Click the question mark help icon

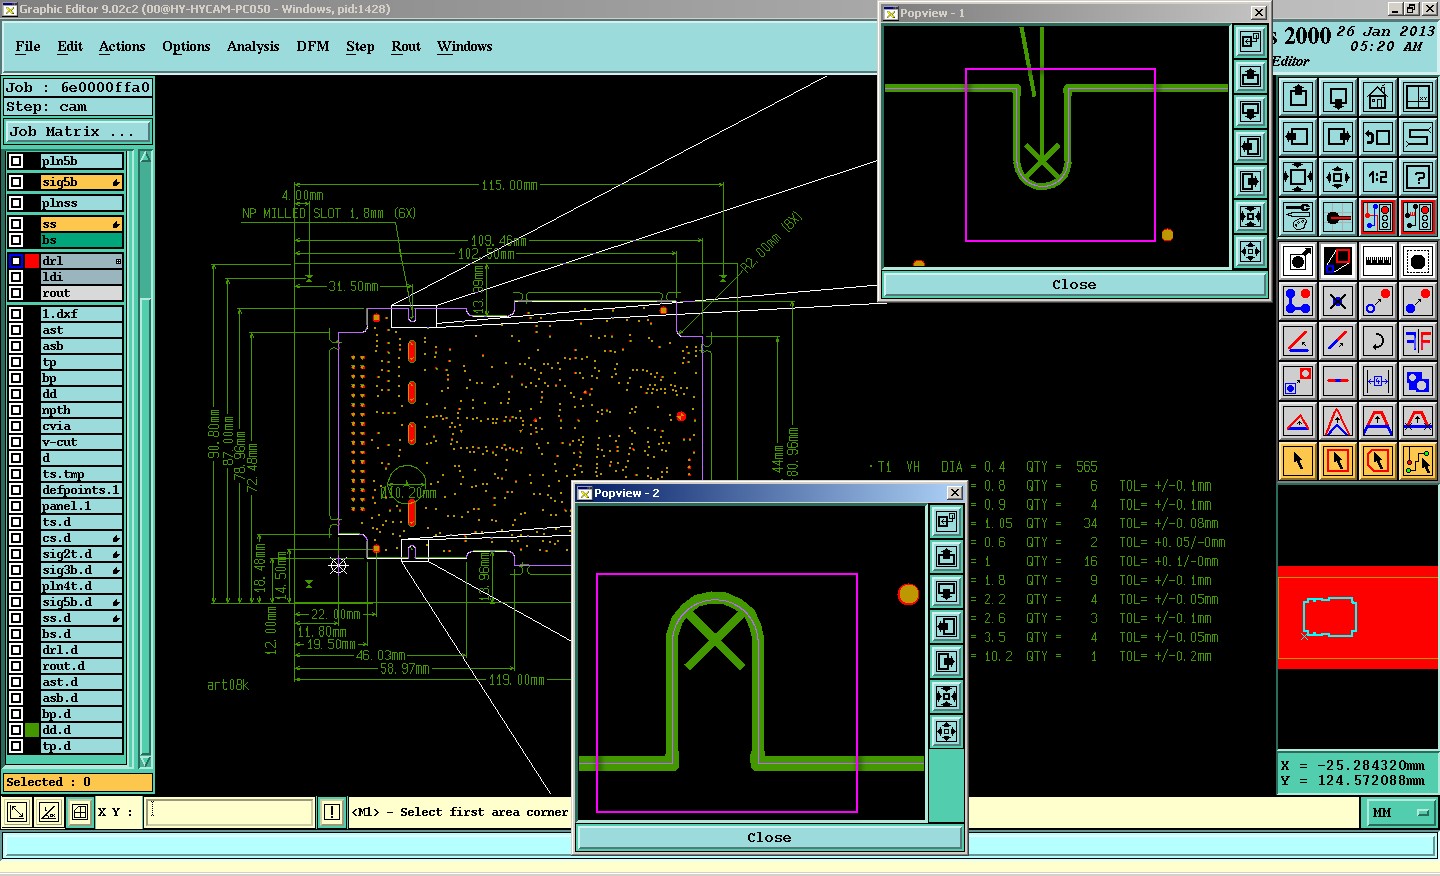[1418, 177]
